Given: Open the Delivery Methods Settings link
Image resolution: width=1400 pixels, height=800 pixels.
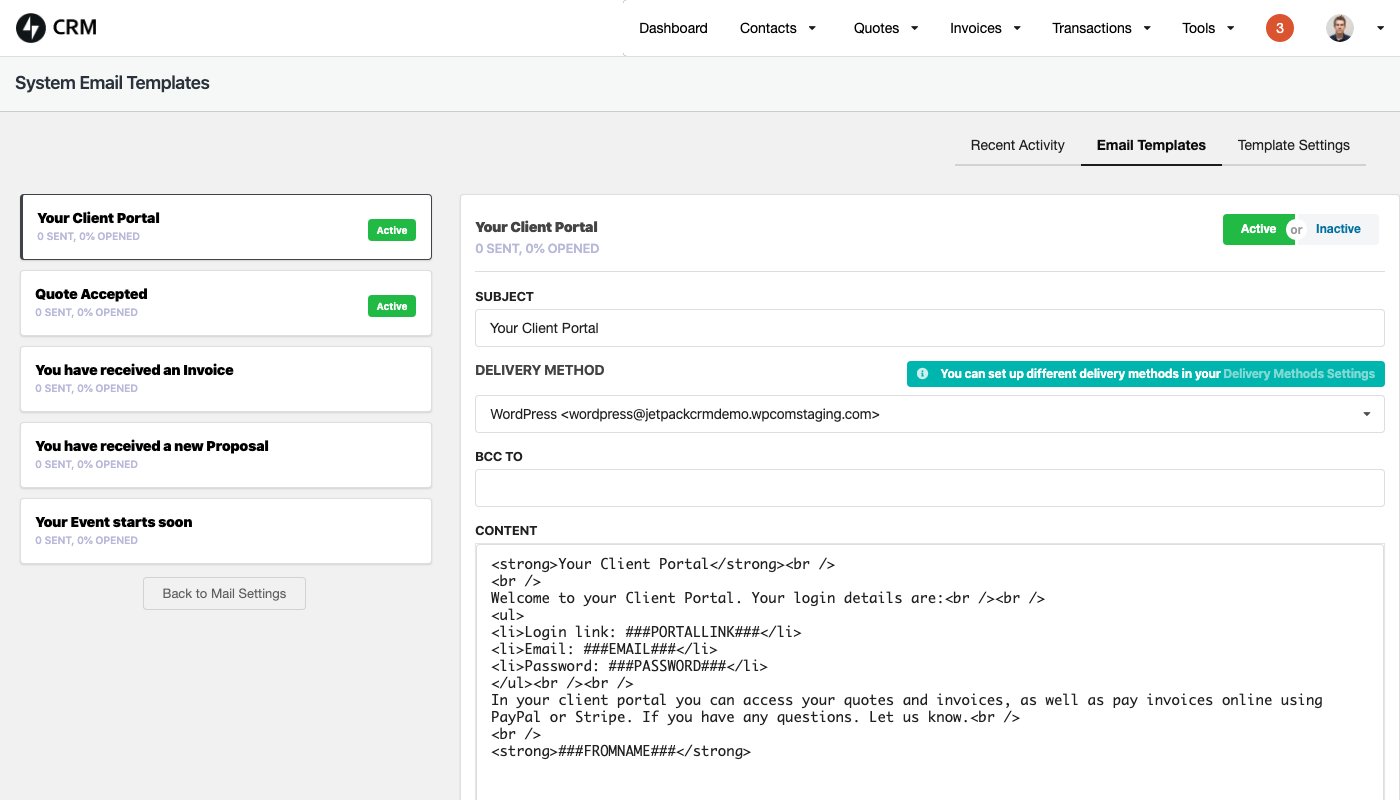Looking at the screenshot, I should click(x=1299, y=373).
